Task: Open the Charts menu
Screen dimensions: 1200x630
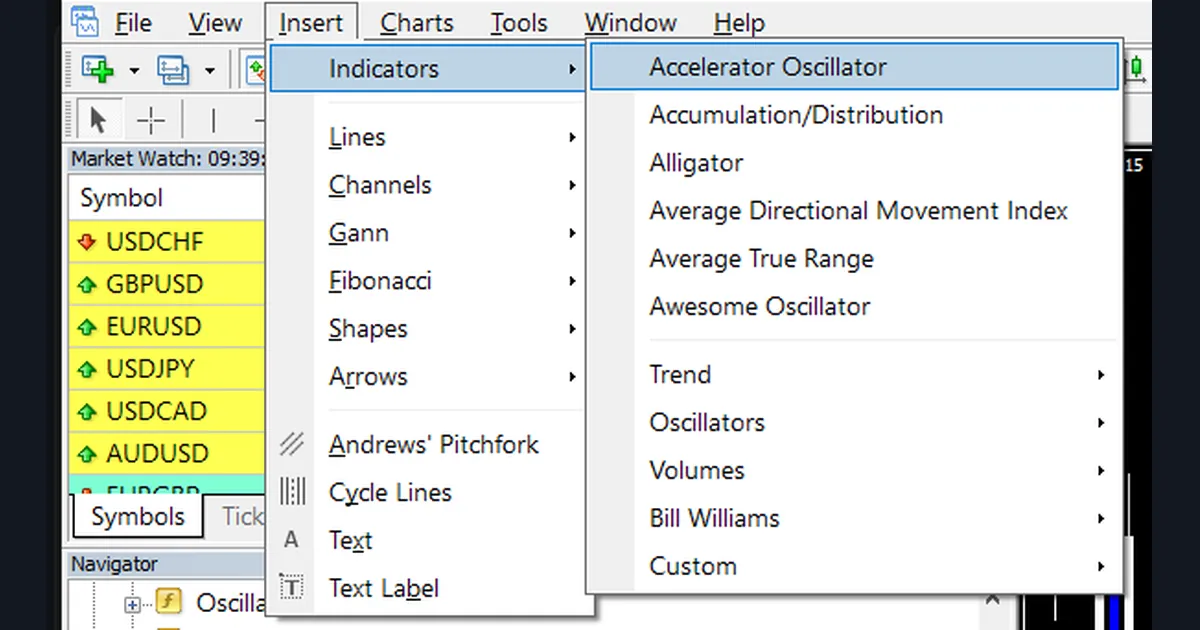Action: click(x=417, y=22)
